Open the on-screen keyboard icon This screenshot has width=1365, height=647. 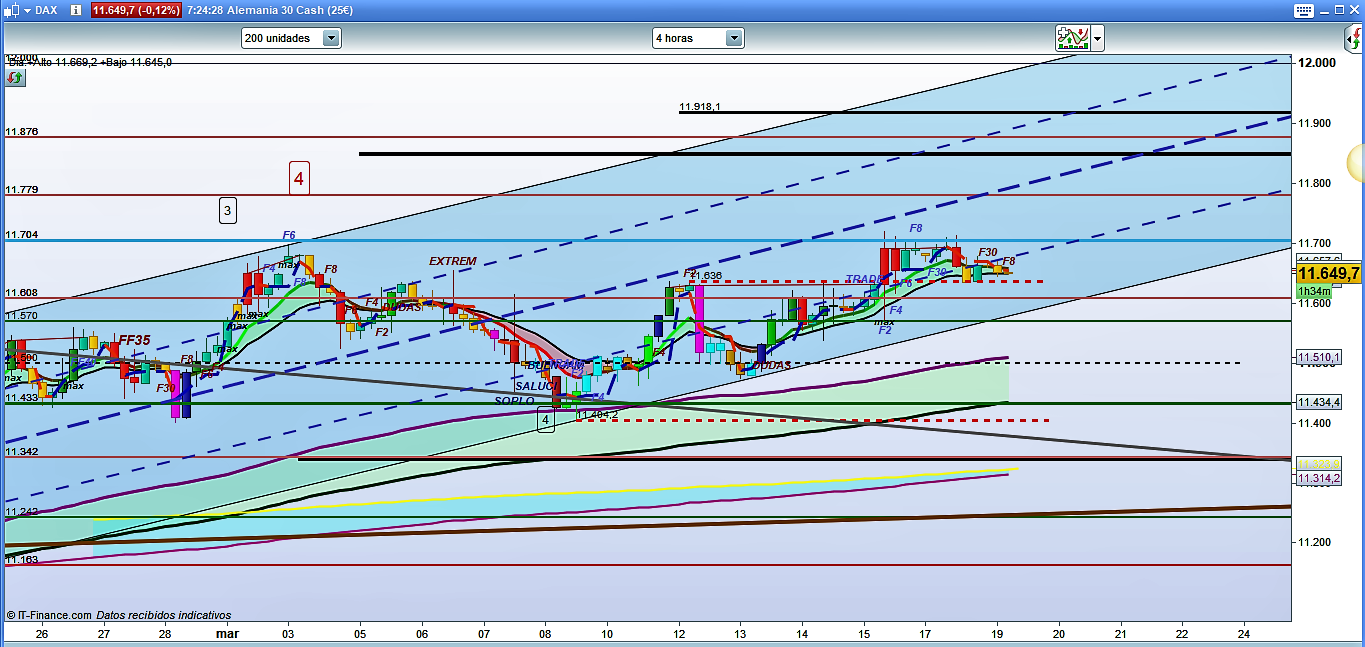pos(1303,10)
